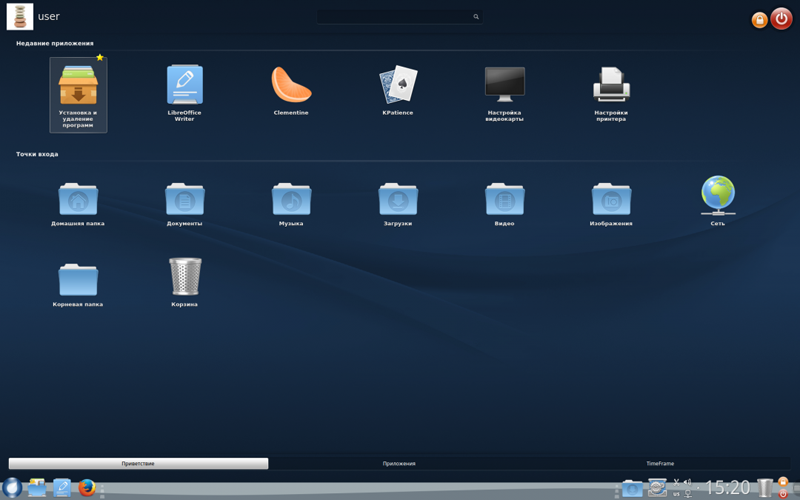This screenshot has width=800, height=500.
Task: Start the KPatience card game
Action: (x=398, y=90)
